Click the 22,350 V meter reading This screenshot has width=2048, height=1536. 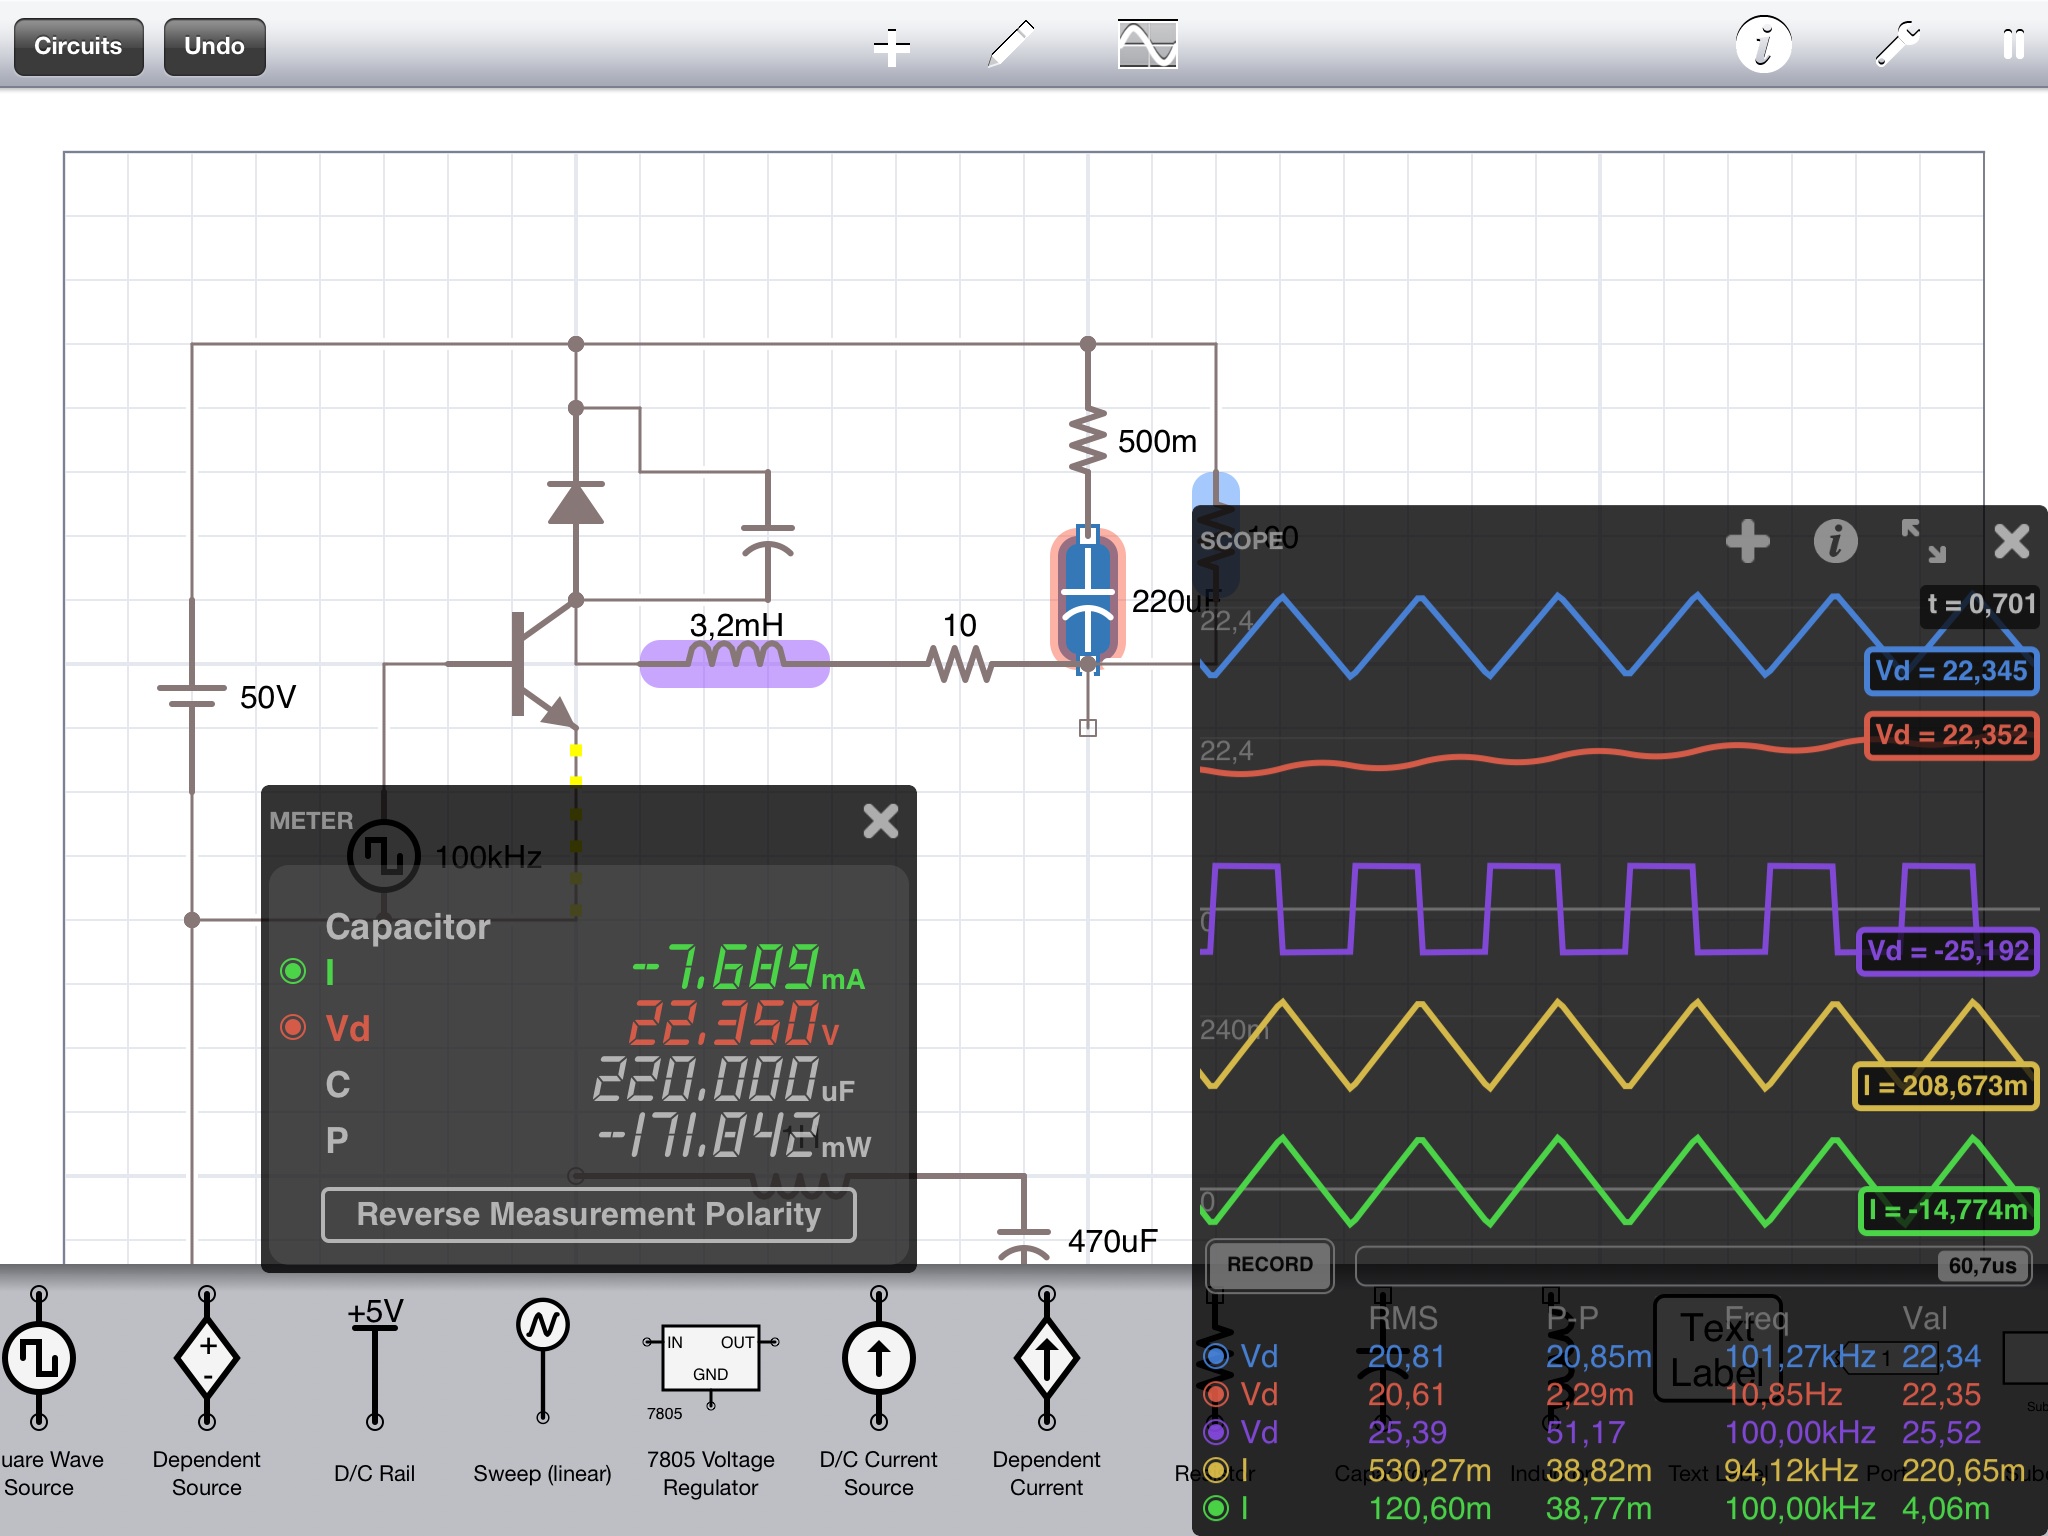point(734,1024)
